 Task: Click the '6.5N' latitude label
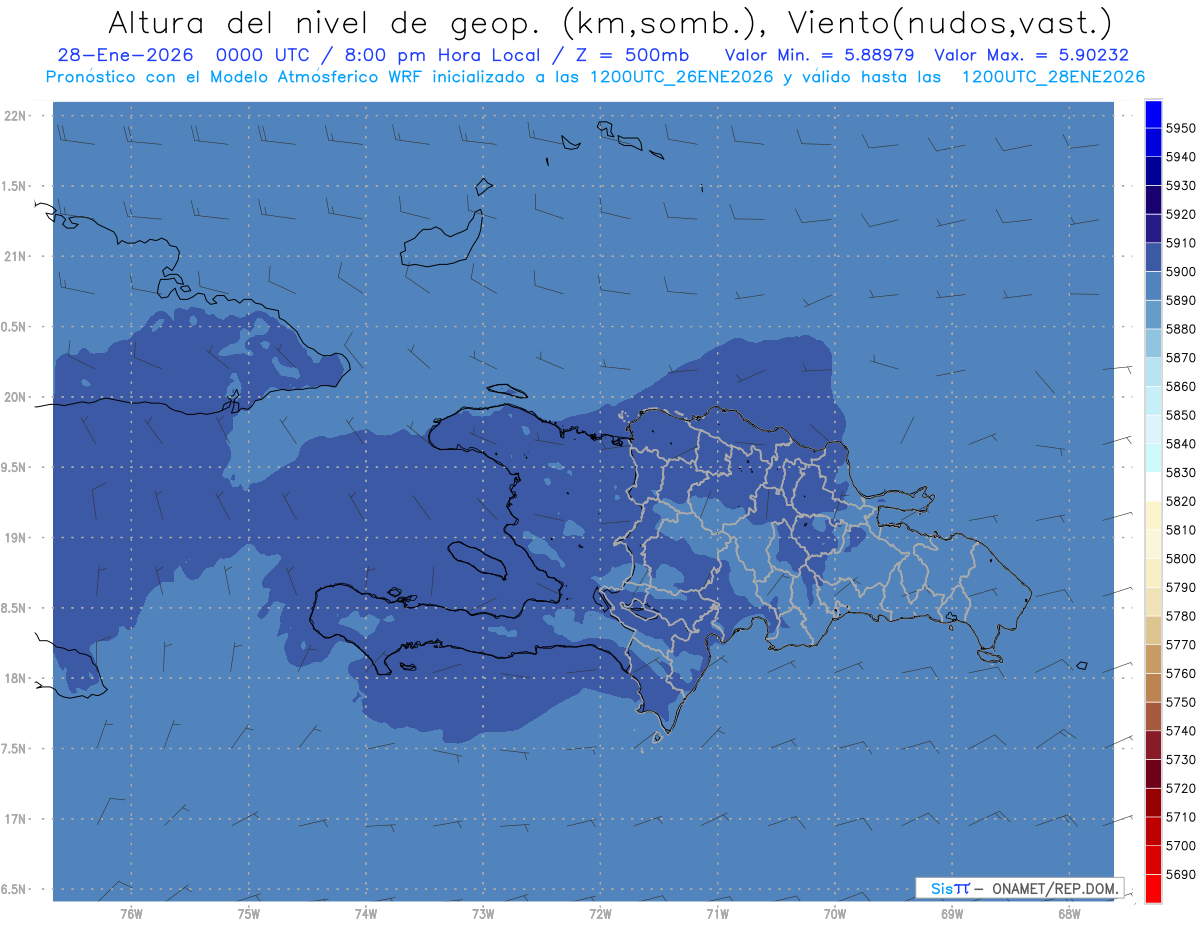(x=14, y=889)
